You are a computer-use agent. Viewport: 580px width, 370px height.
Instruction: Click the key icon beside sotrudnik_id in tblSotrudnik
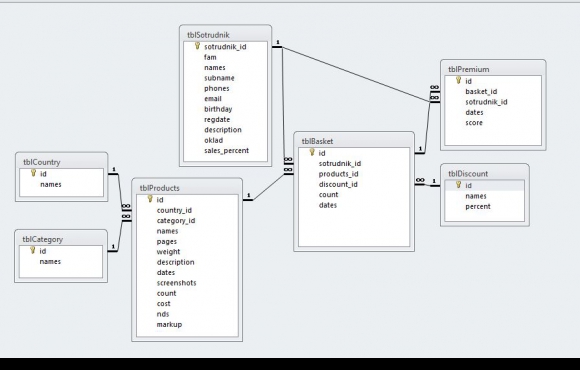point(198,46)
